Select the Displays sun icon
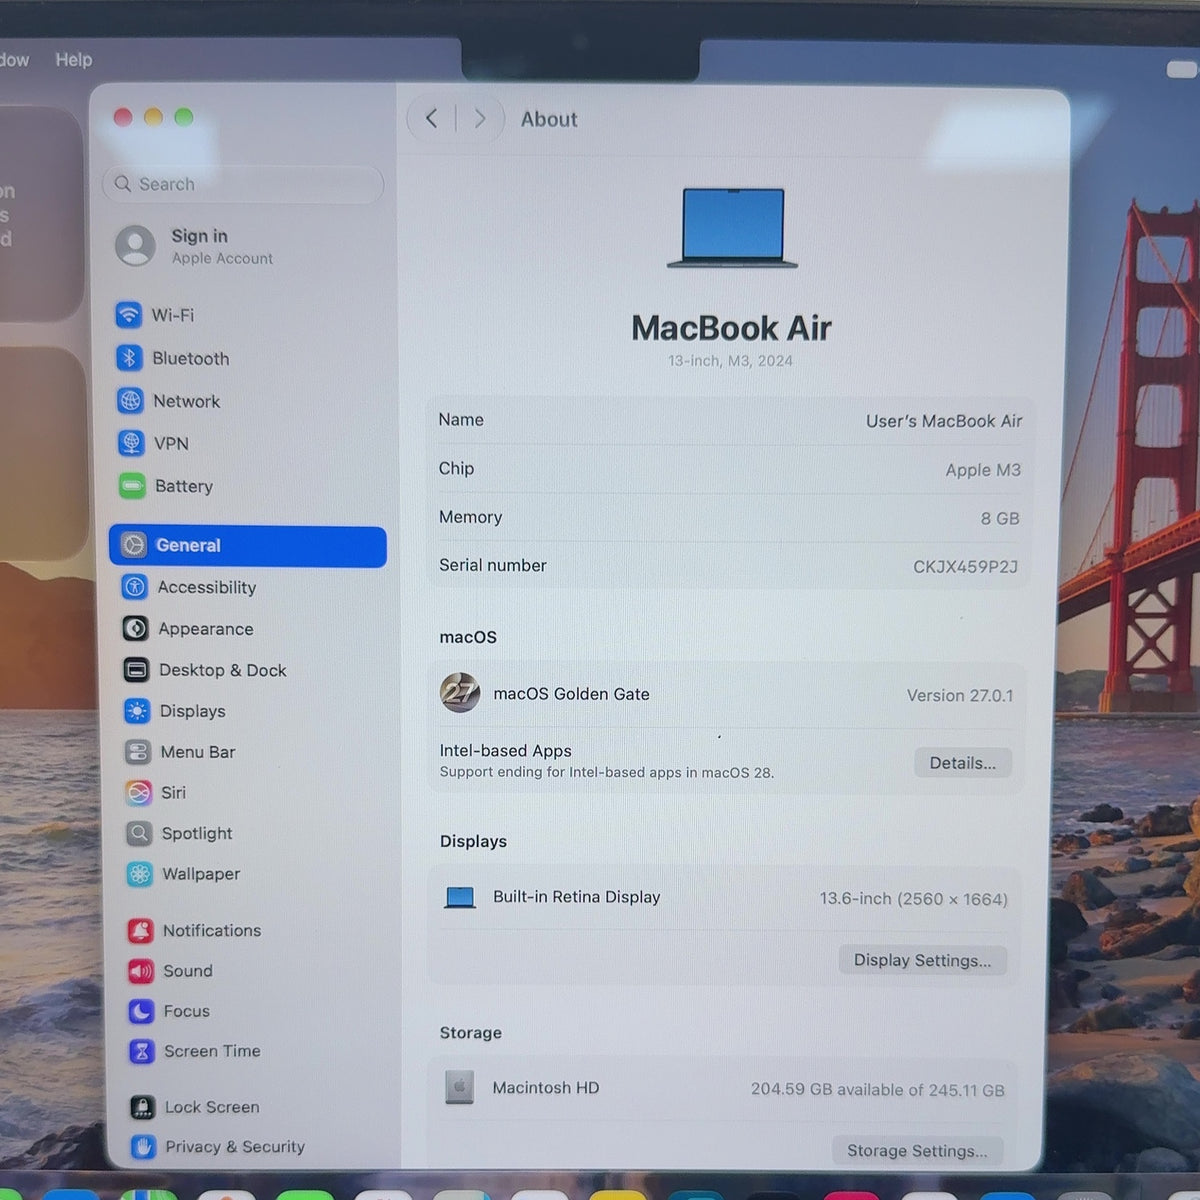Image resolution: width=1200 pixels, height=1200 pixels. pos(137,711)
